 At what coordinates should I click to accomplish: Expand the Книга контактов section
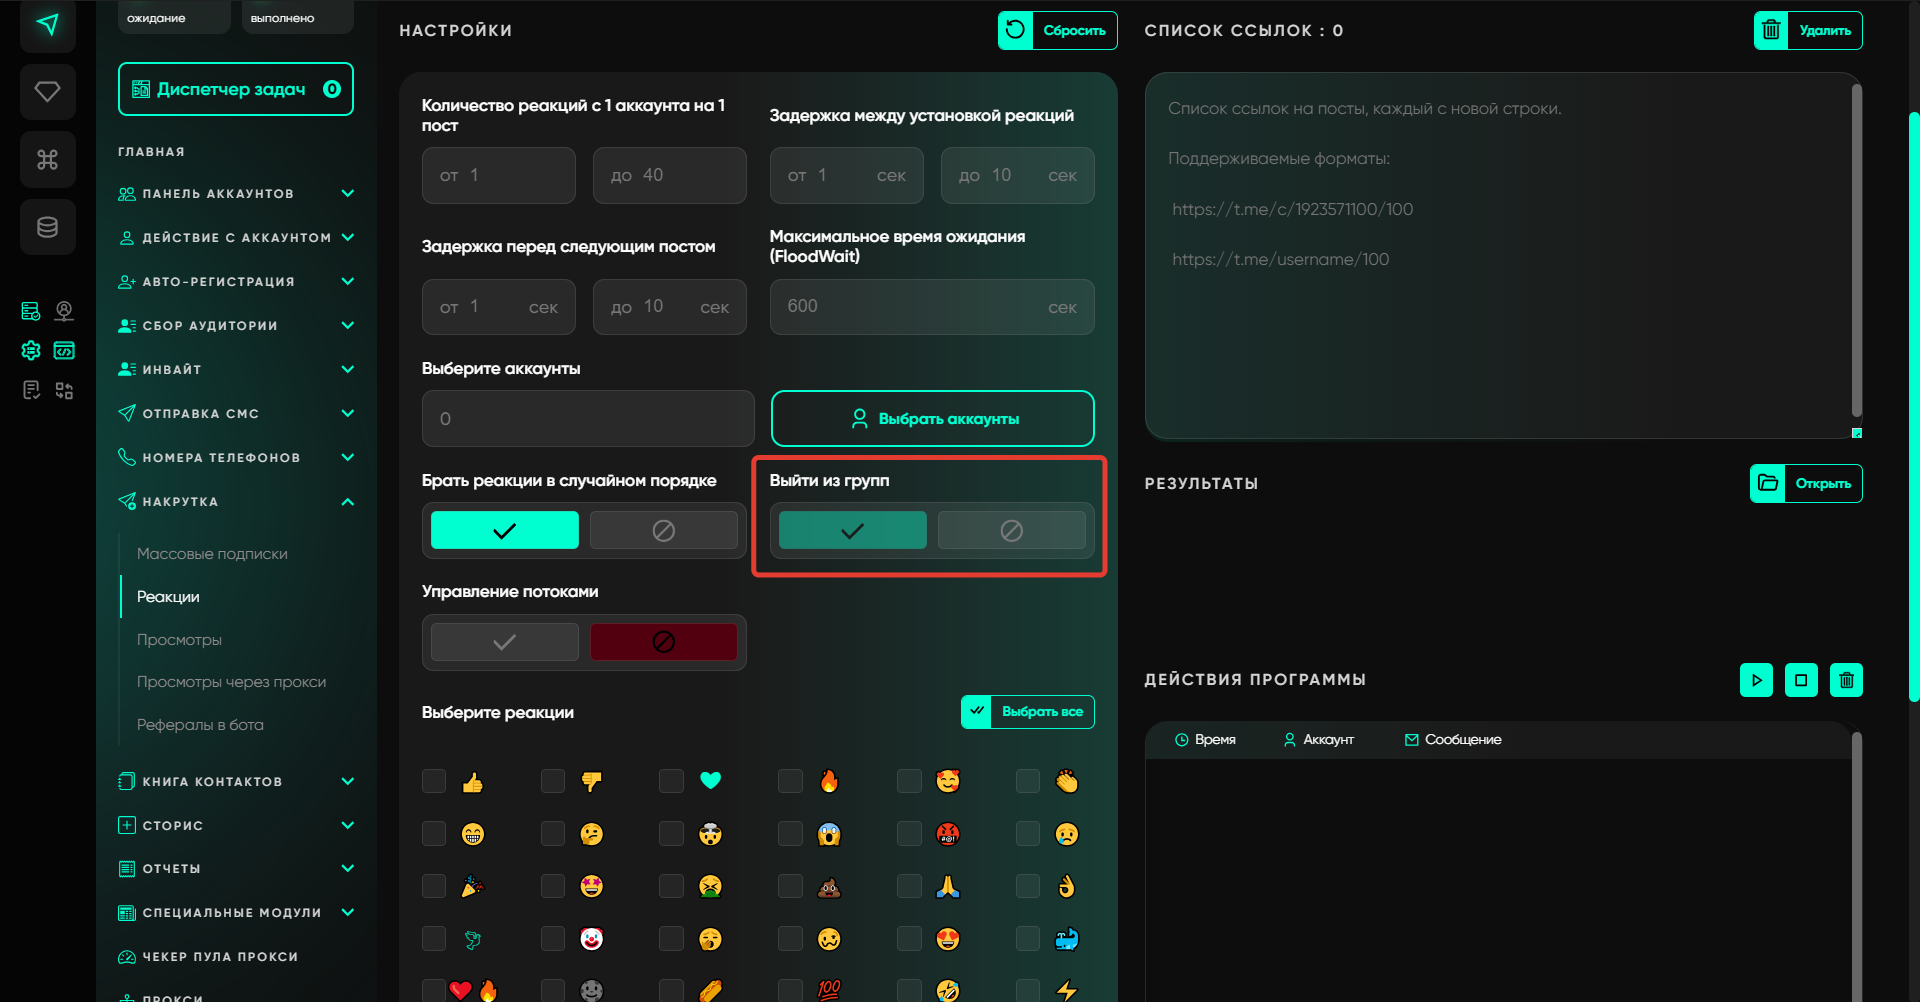pos(347,782)
